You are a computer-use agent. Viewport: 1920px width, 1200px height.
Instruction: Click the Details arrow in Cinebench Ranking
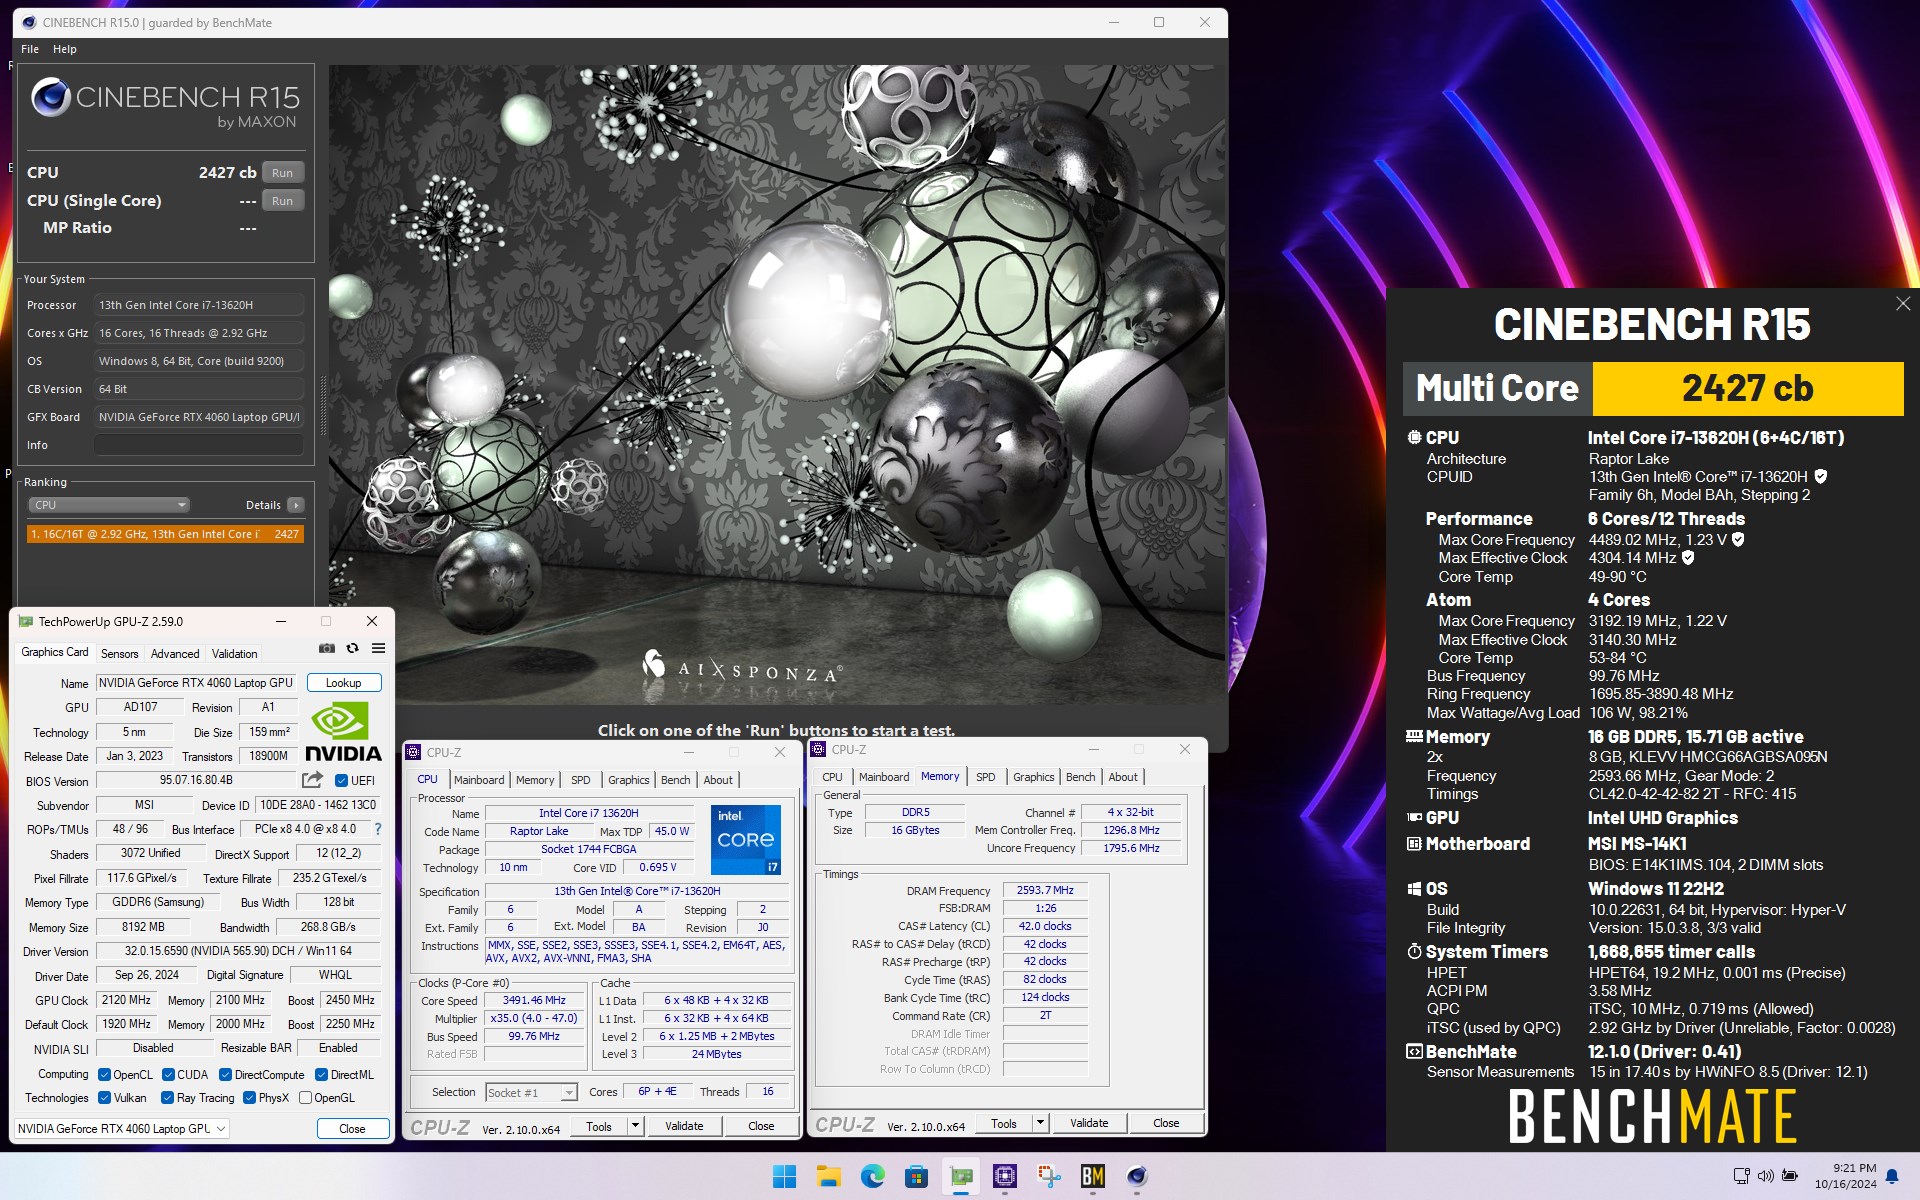[296, 505]
